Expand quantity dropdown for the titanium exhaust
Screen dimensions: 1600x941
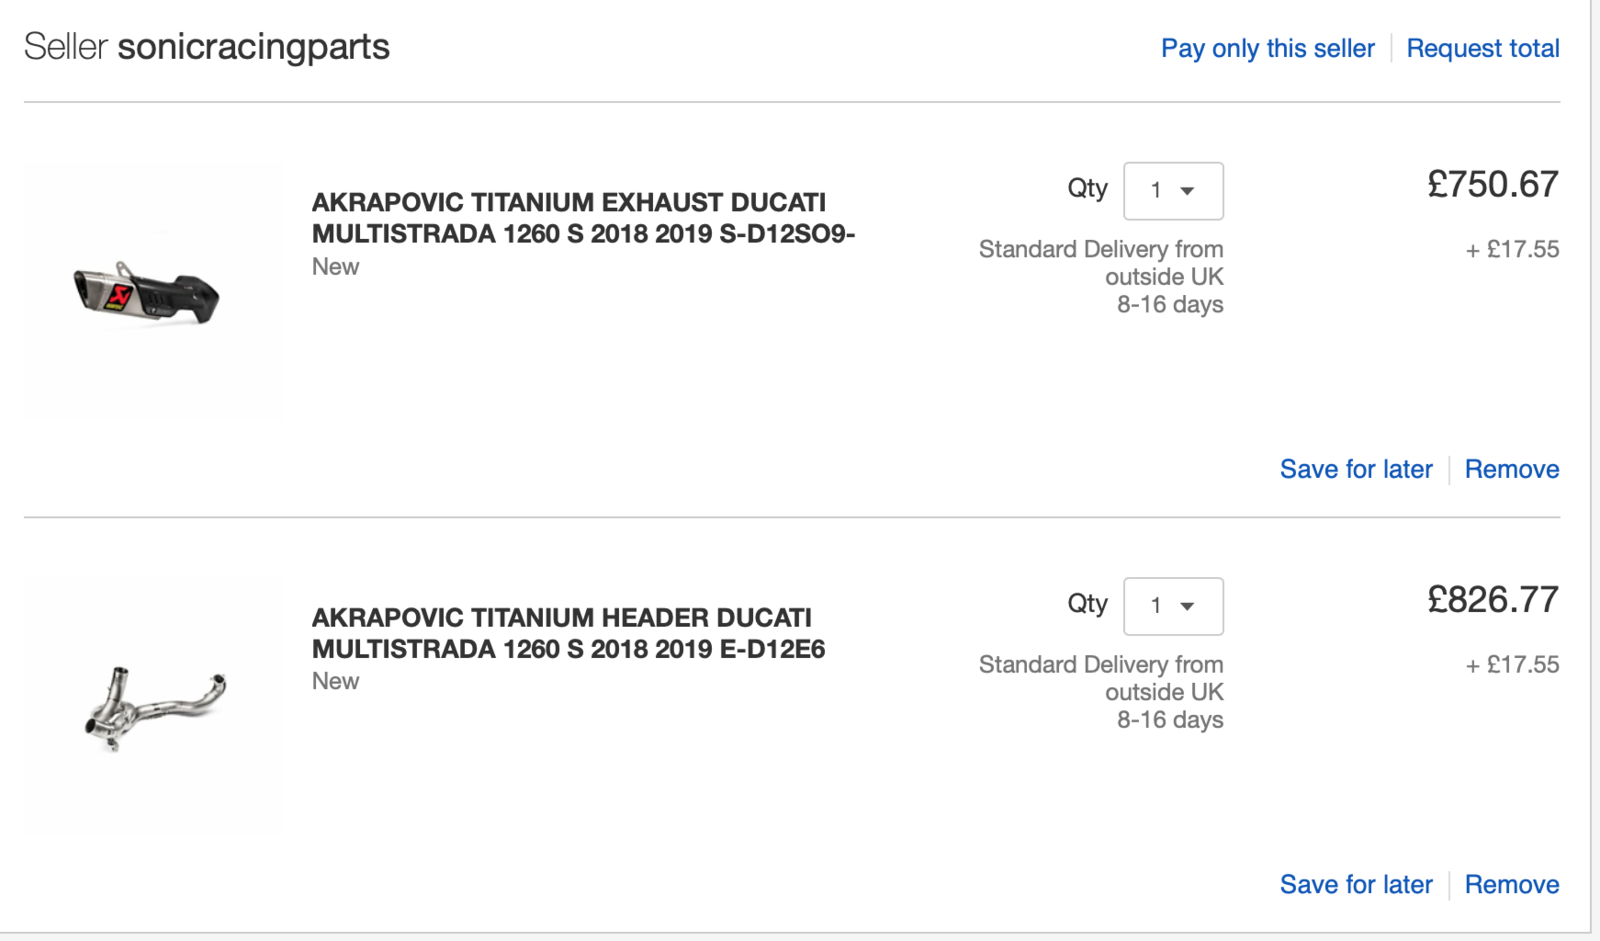pos(1173,190)
